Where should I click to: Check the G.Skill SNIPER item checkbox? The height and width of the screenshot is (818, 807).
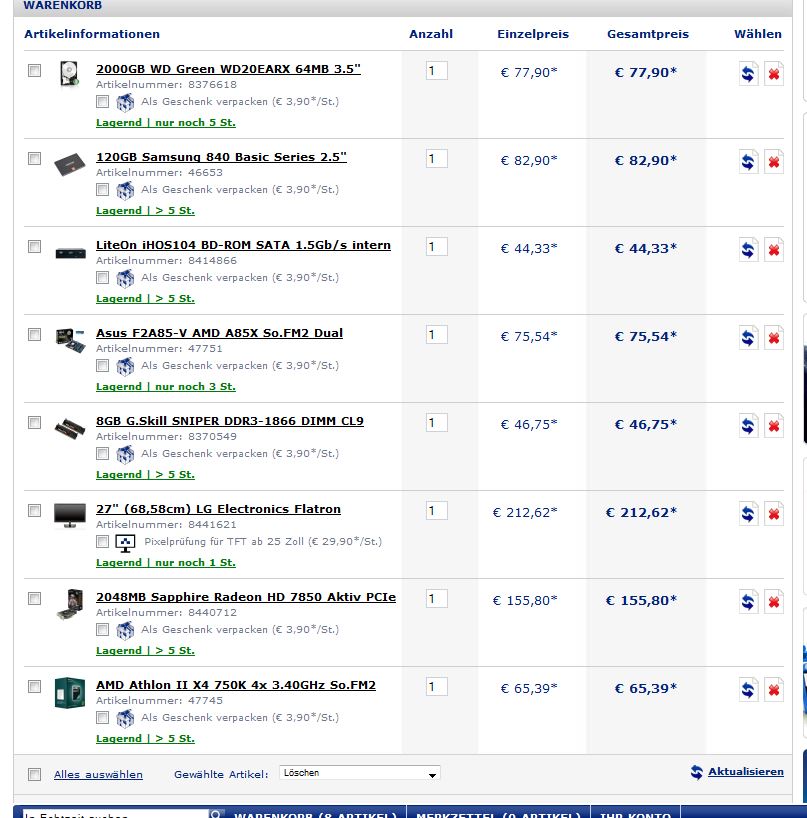[34, 423]
